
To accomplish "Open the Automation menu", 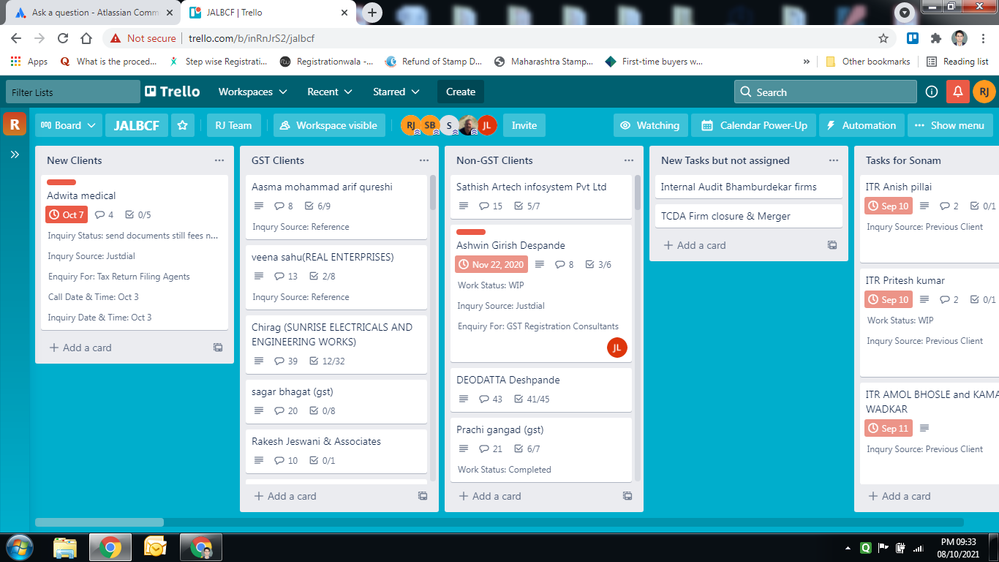I will point(861,126).
